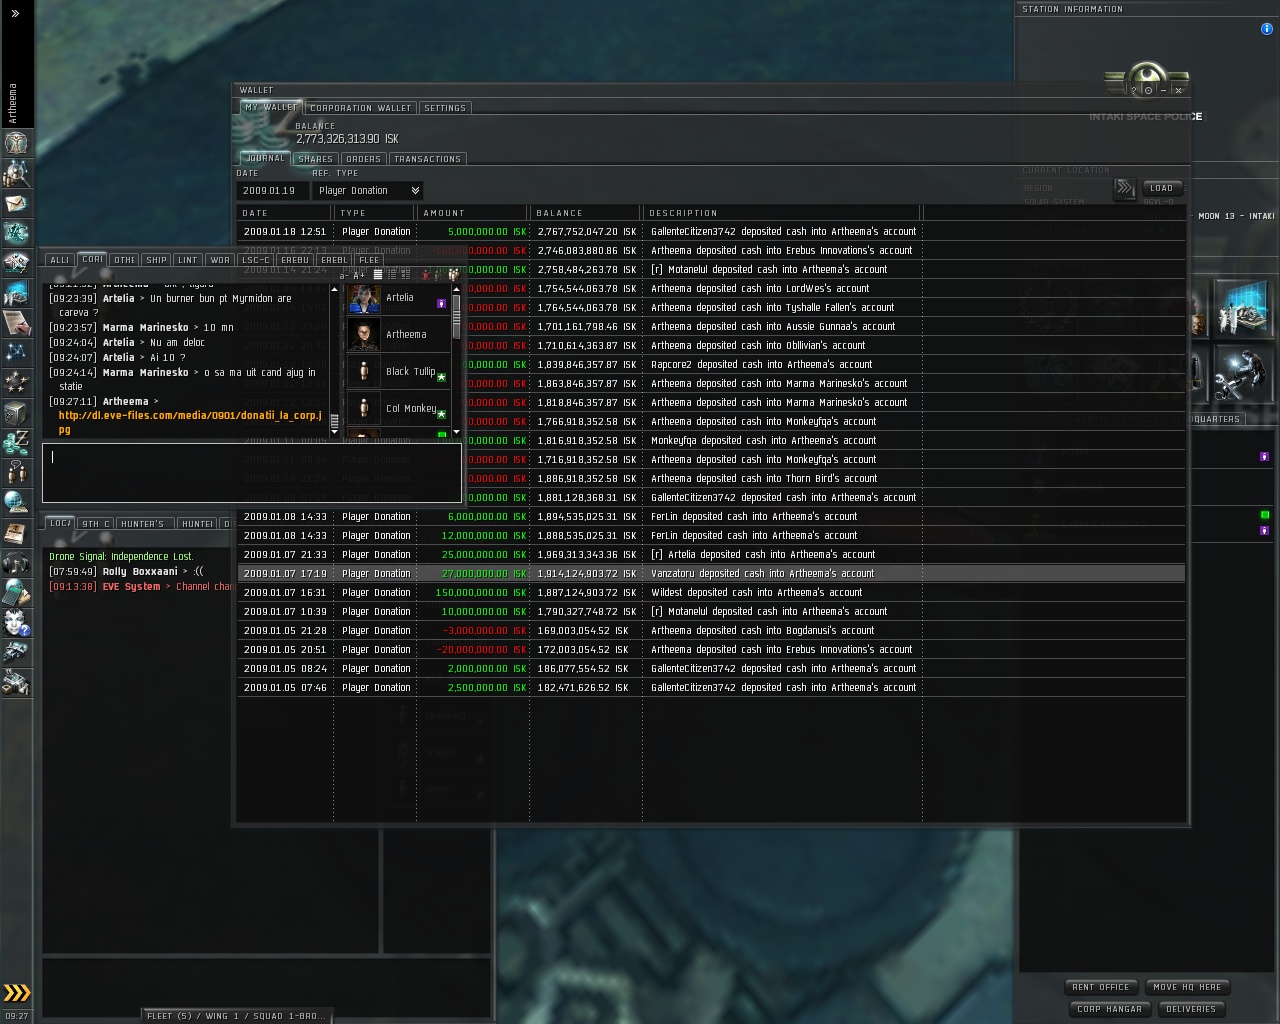This screenshot has height=1024, width=1280.
Task: Click the wallet date field 2009.01.19
Action: click(270, 191)
